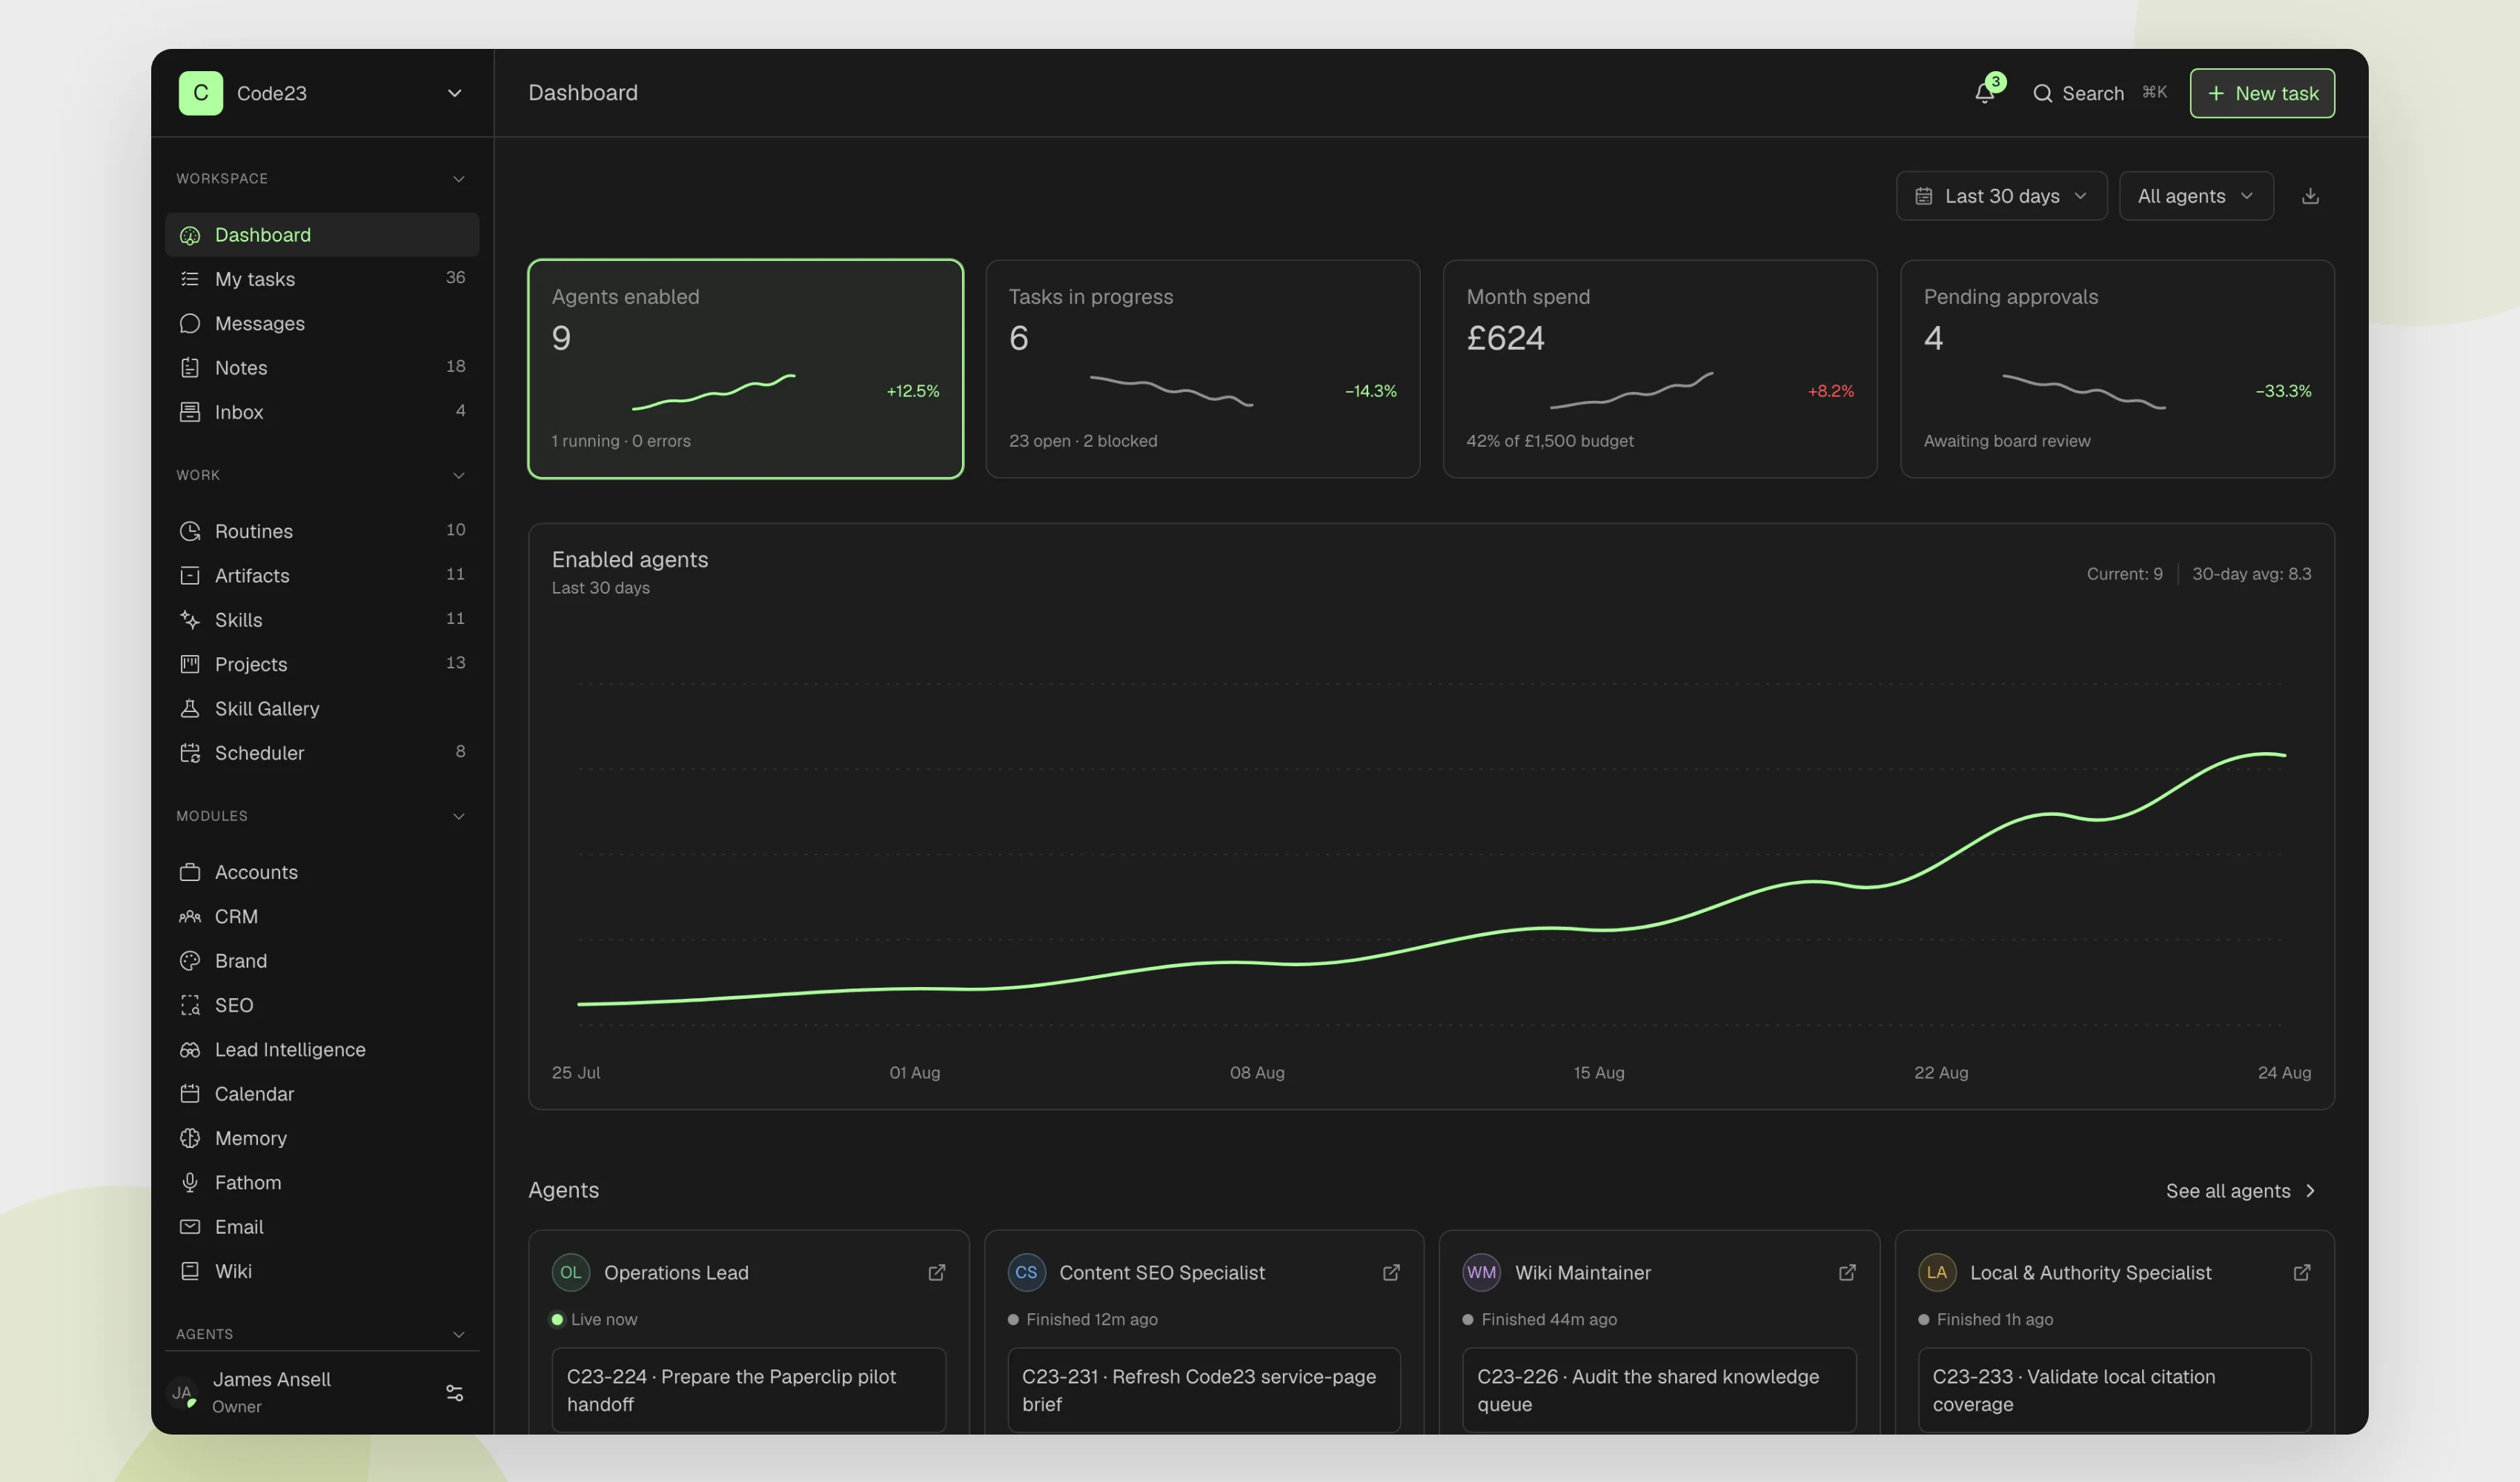Click the export download icon

click(x=2310, y=196)
